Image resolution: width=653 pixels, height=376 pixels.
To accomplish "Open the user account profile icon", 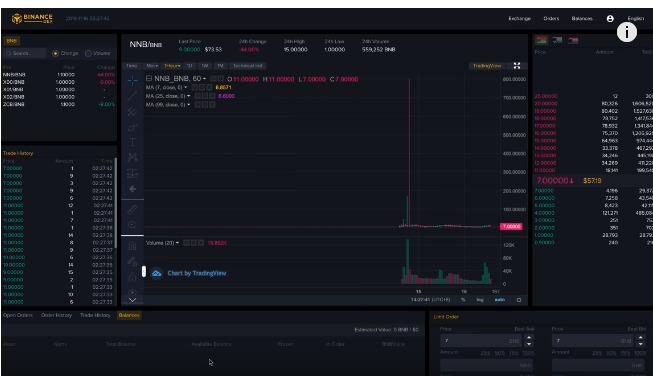I will pyautogui.click(x=610, y=19).
